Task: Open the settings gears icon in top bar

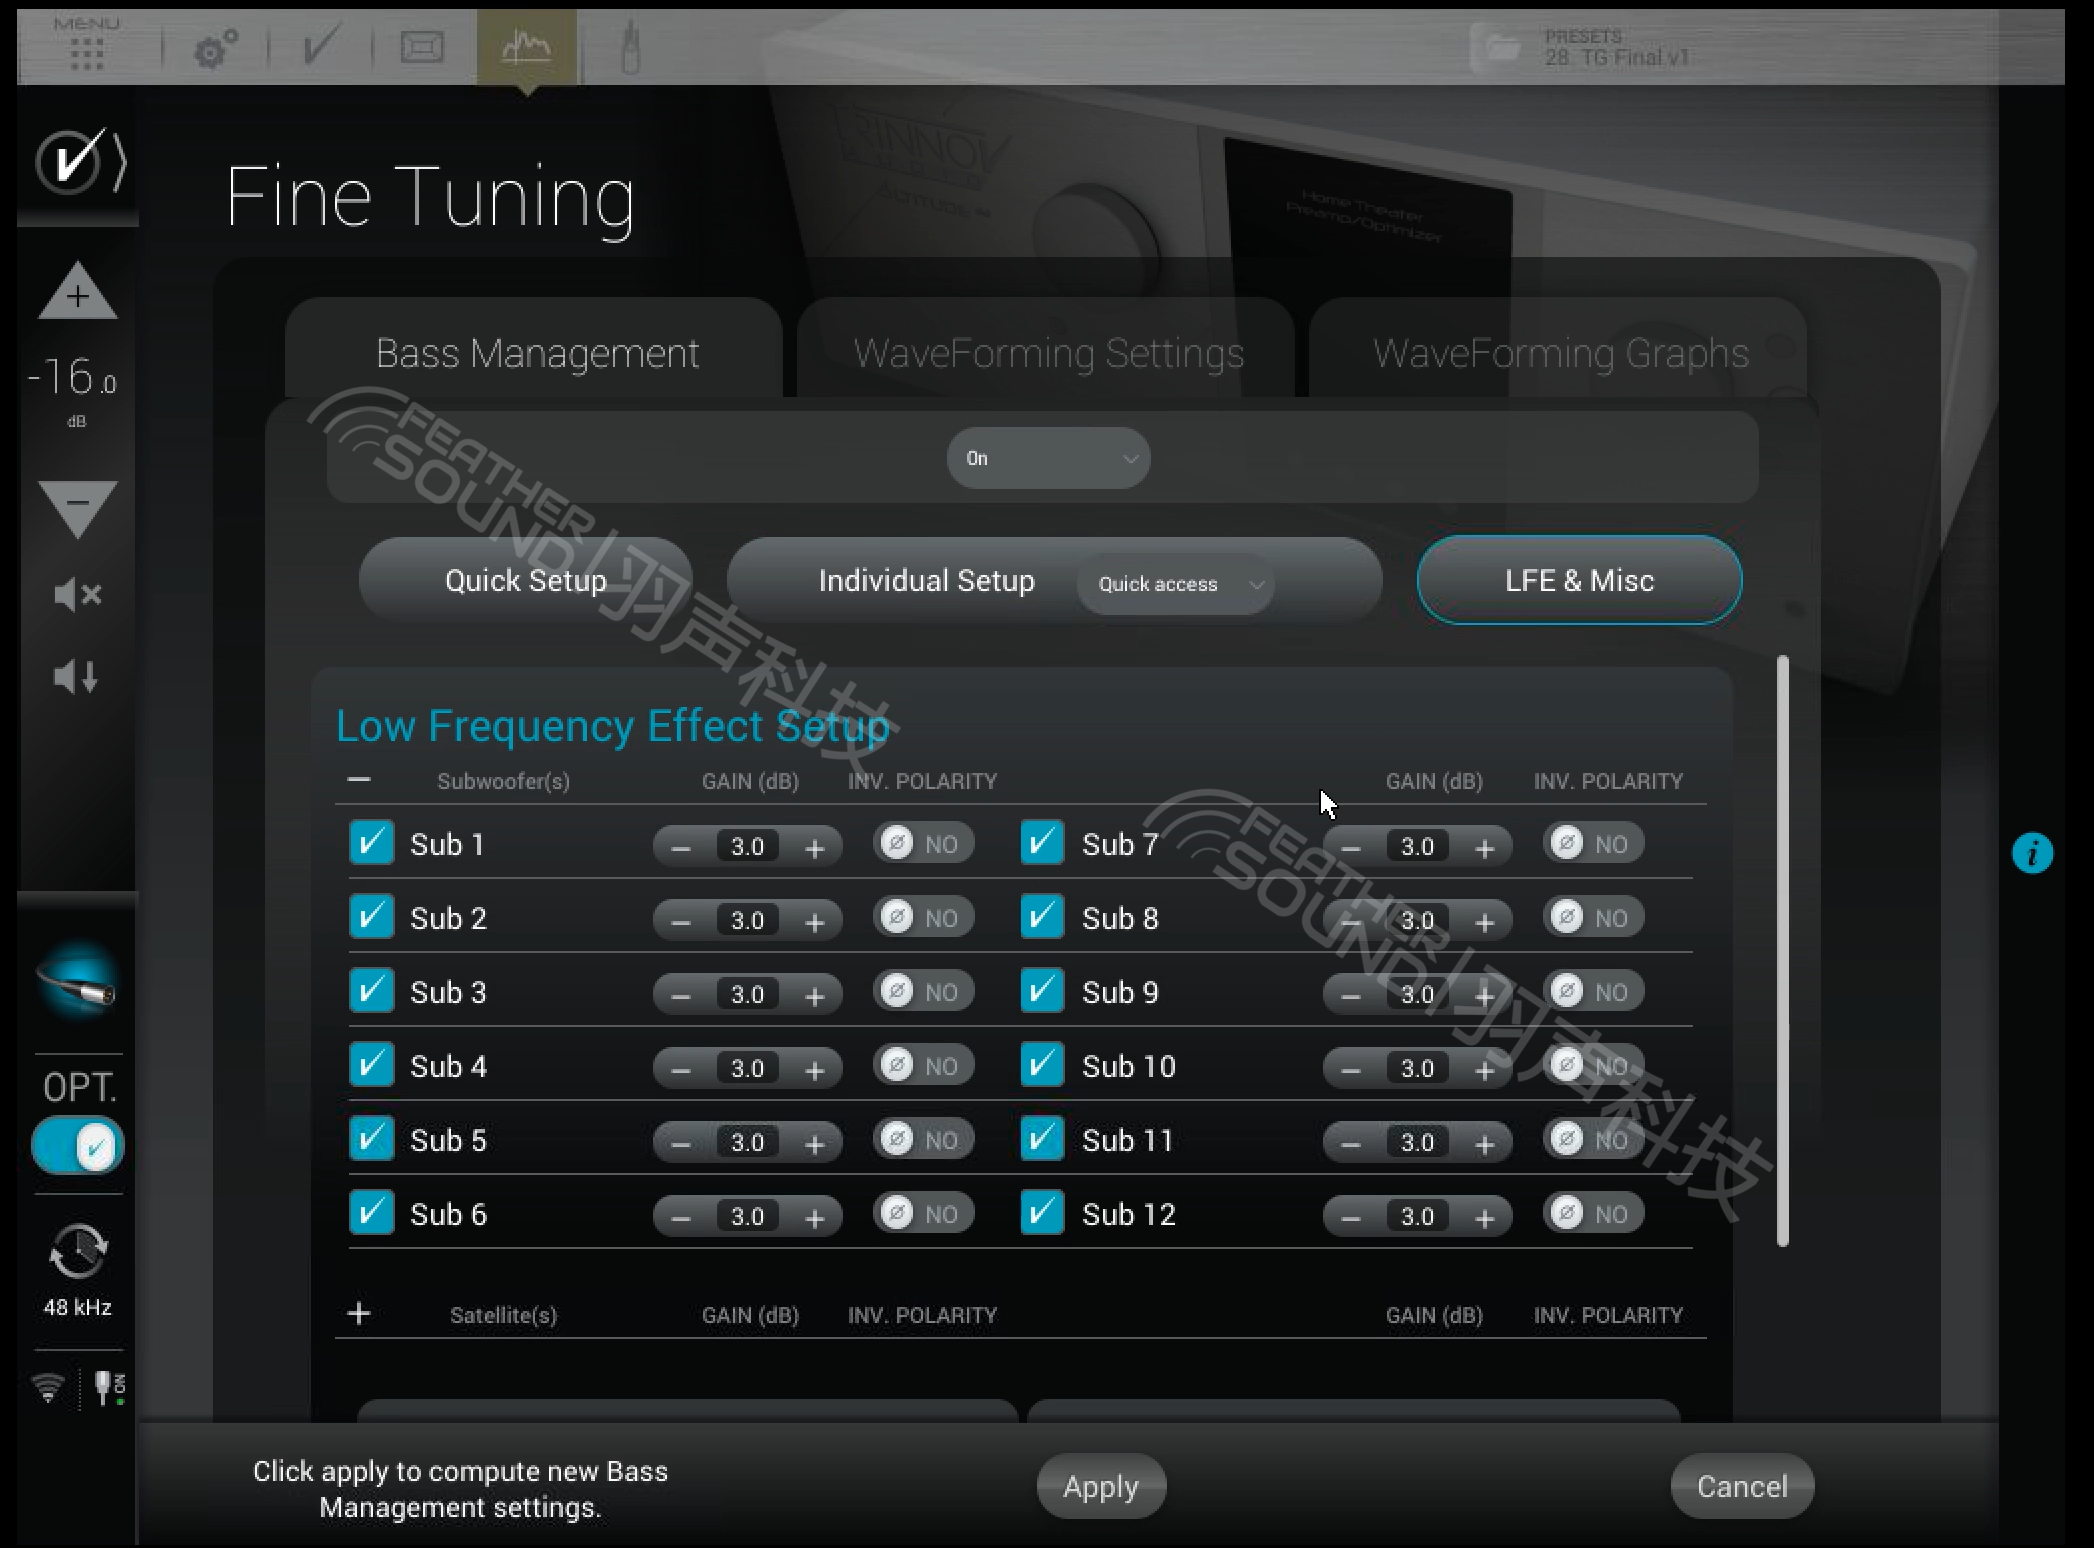Action: (215, 48)
